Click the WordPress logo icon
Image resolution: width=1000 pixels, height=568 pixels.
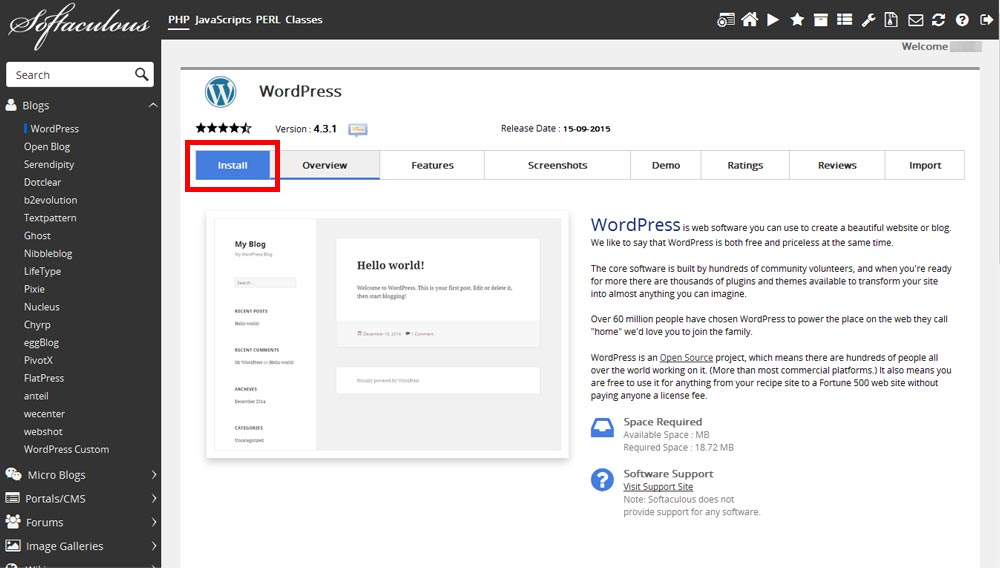(x=221, y=92)
